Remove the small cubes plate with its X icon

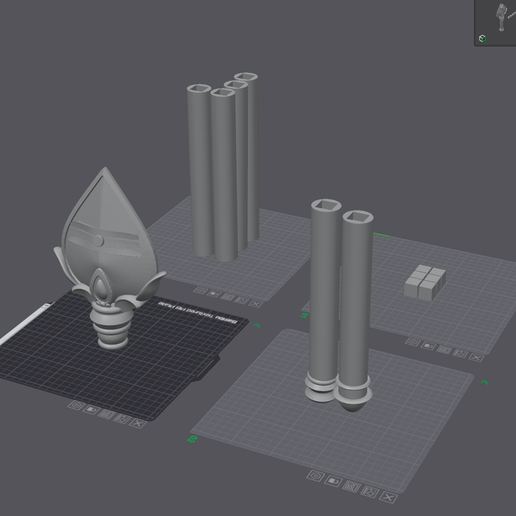[476, 358]
